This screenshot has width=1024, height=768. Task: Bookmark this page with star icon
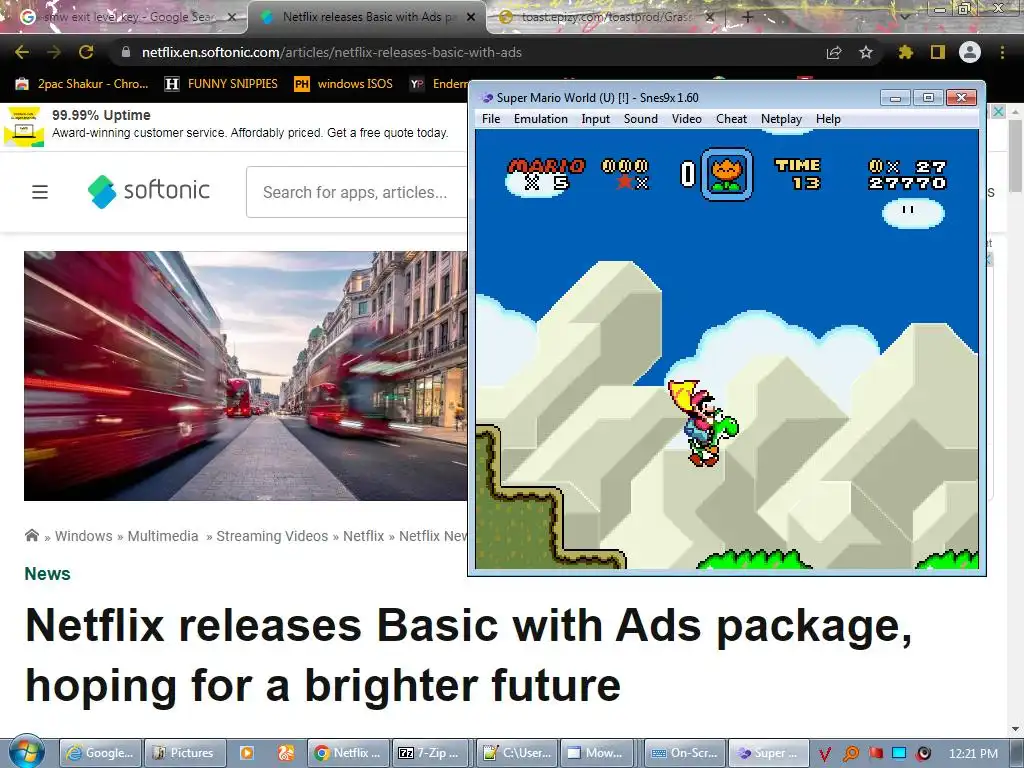(x=866, y=52)
